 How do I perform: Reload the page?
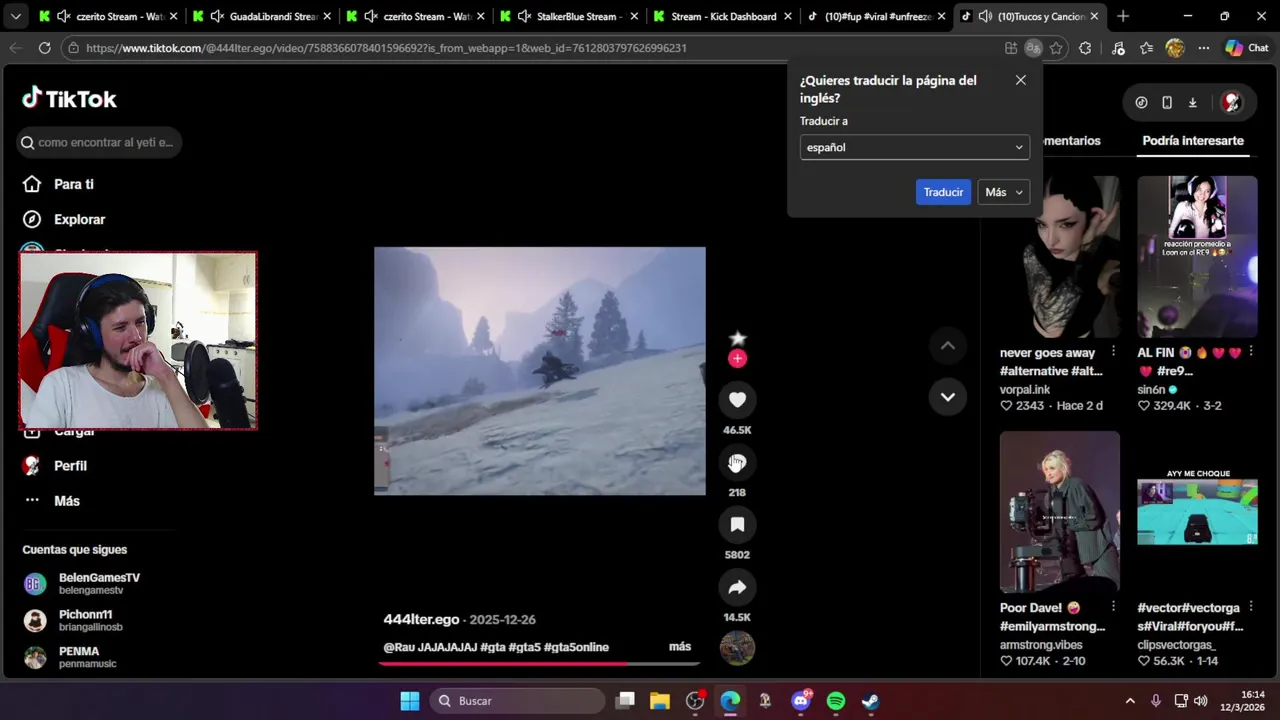tap(44, 48)
